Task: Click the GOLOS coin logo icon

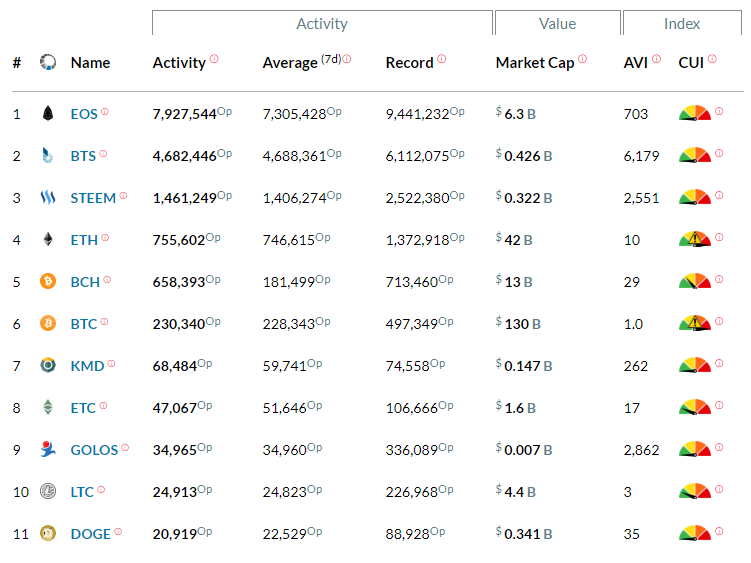Action: coord(48,449)
